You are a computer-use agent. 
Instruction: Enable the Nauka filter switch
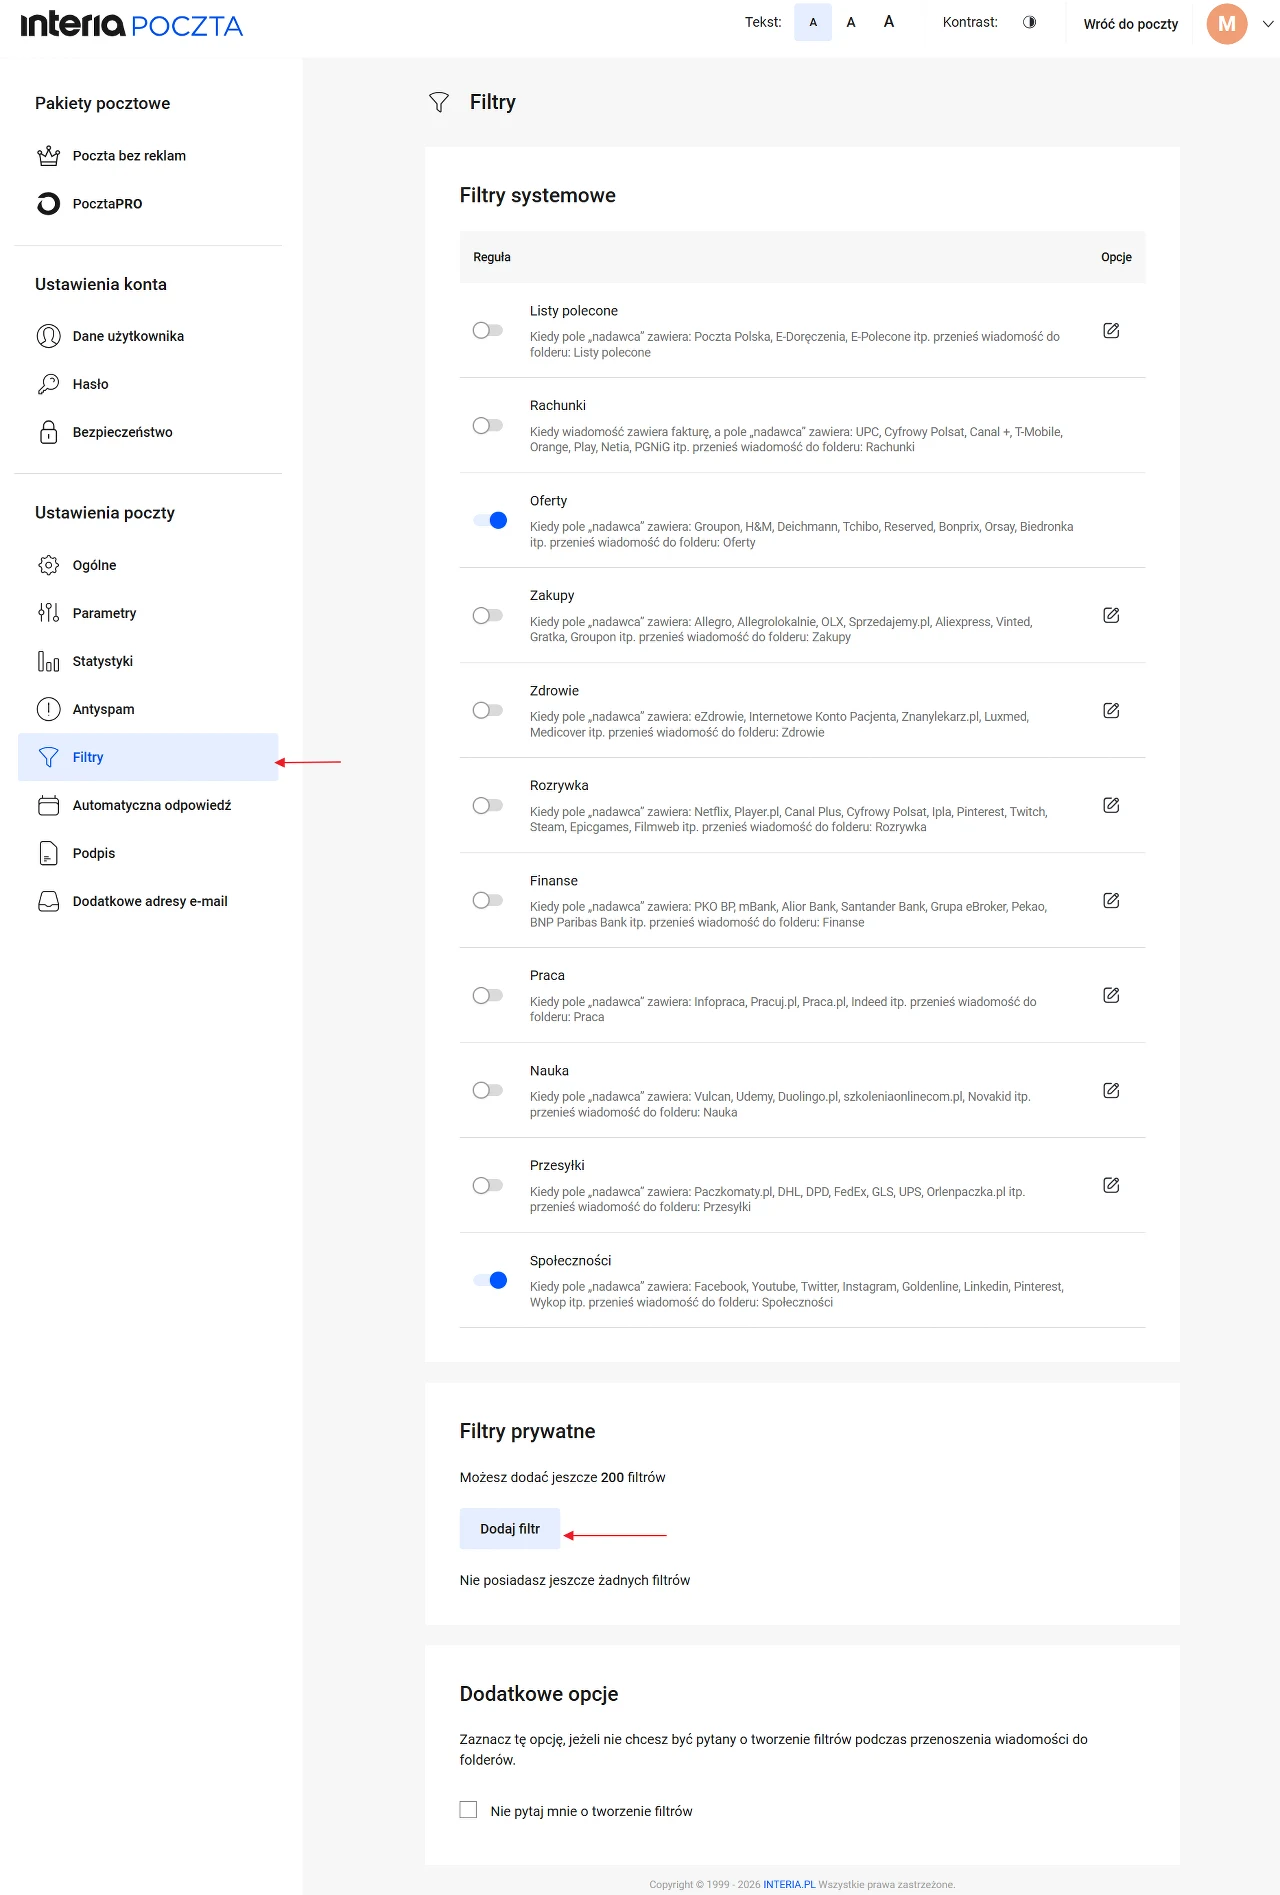pyautogui.click(x=488, y=1090)
